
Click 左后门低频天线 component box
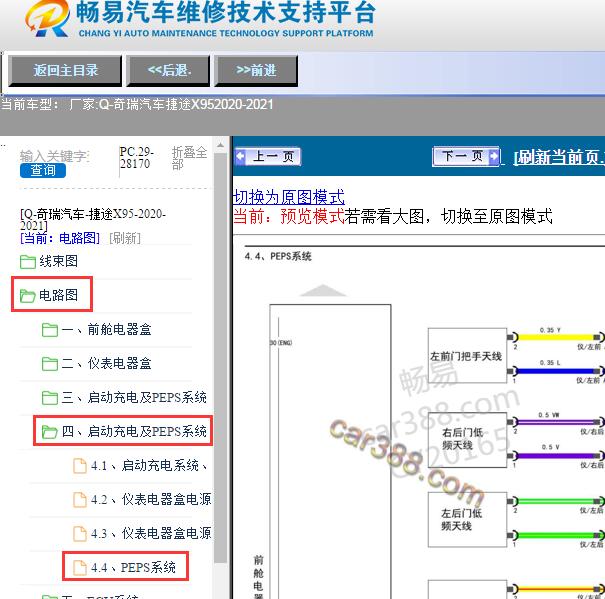[467, 519]
